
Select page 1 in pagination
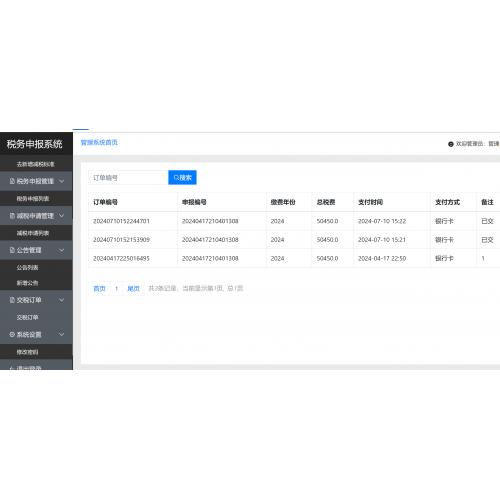tap(116, 289)
